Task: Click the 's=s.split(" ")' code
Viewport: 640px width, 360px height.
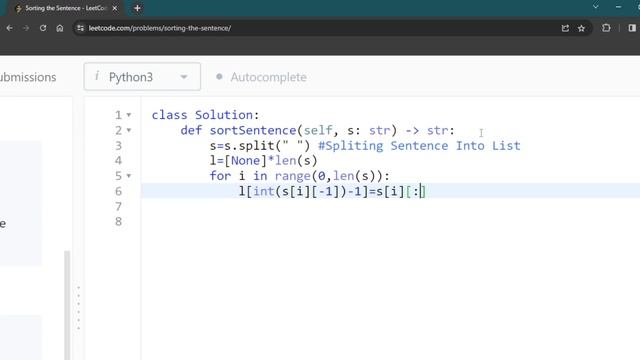Action: pyautogui.click(x=260, y=146)
